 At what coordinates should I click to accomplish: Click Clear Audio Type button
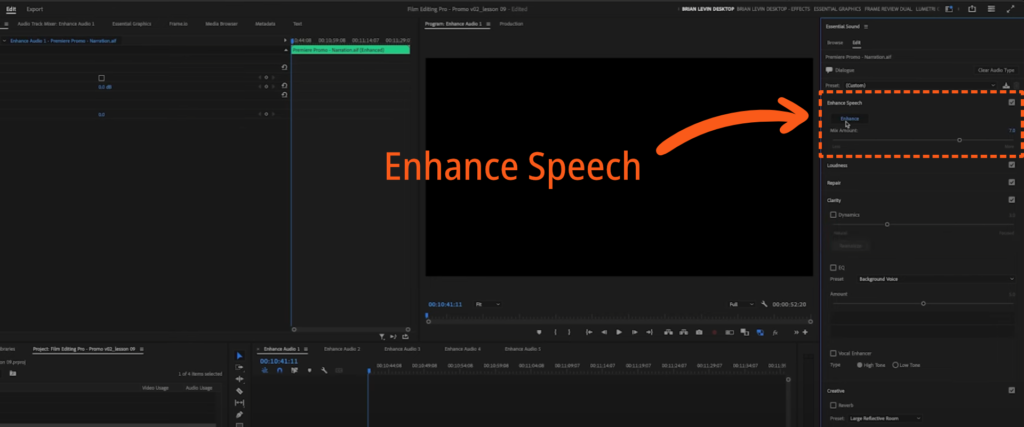pyautogui.click(x=996, y=70)
